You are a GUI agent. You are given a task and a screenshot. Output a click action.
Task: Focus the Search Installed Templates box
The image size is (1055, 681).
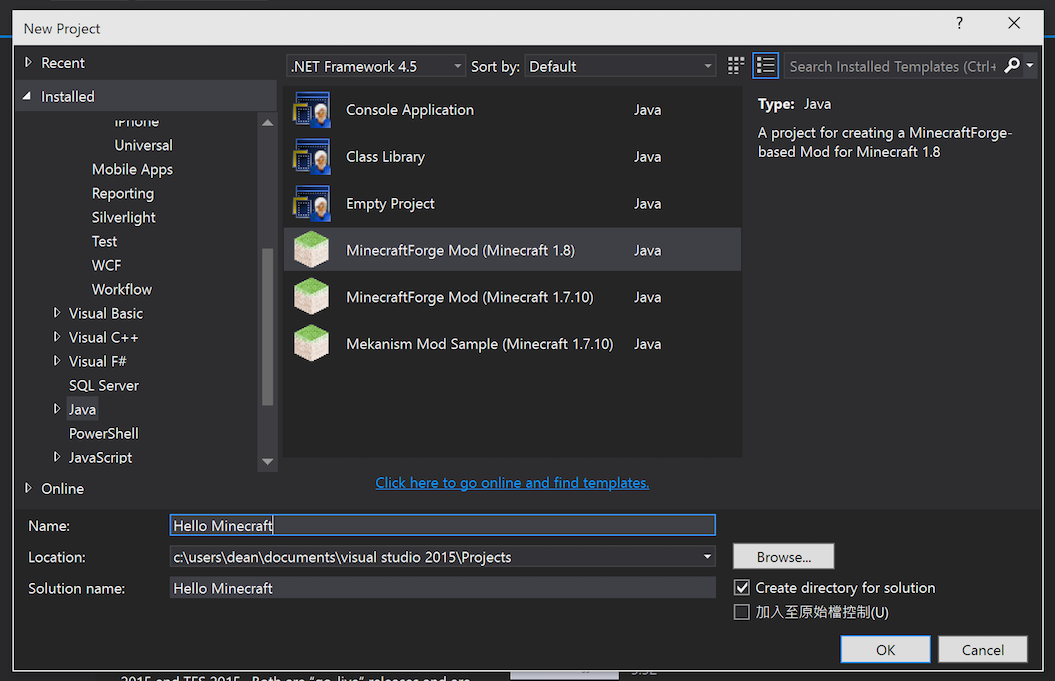click(893, 66)
